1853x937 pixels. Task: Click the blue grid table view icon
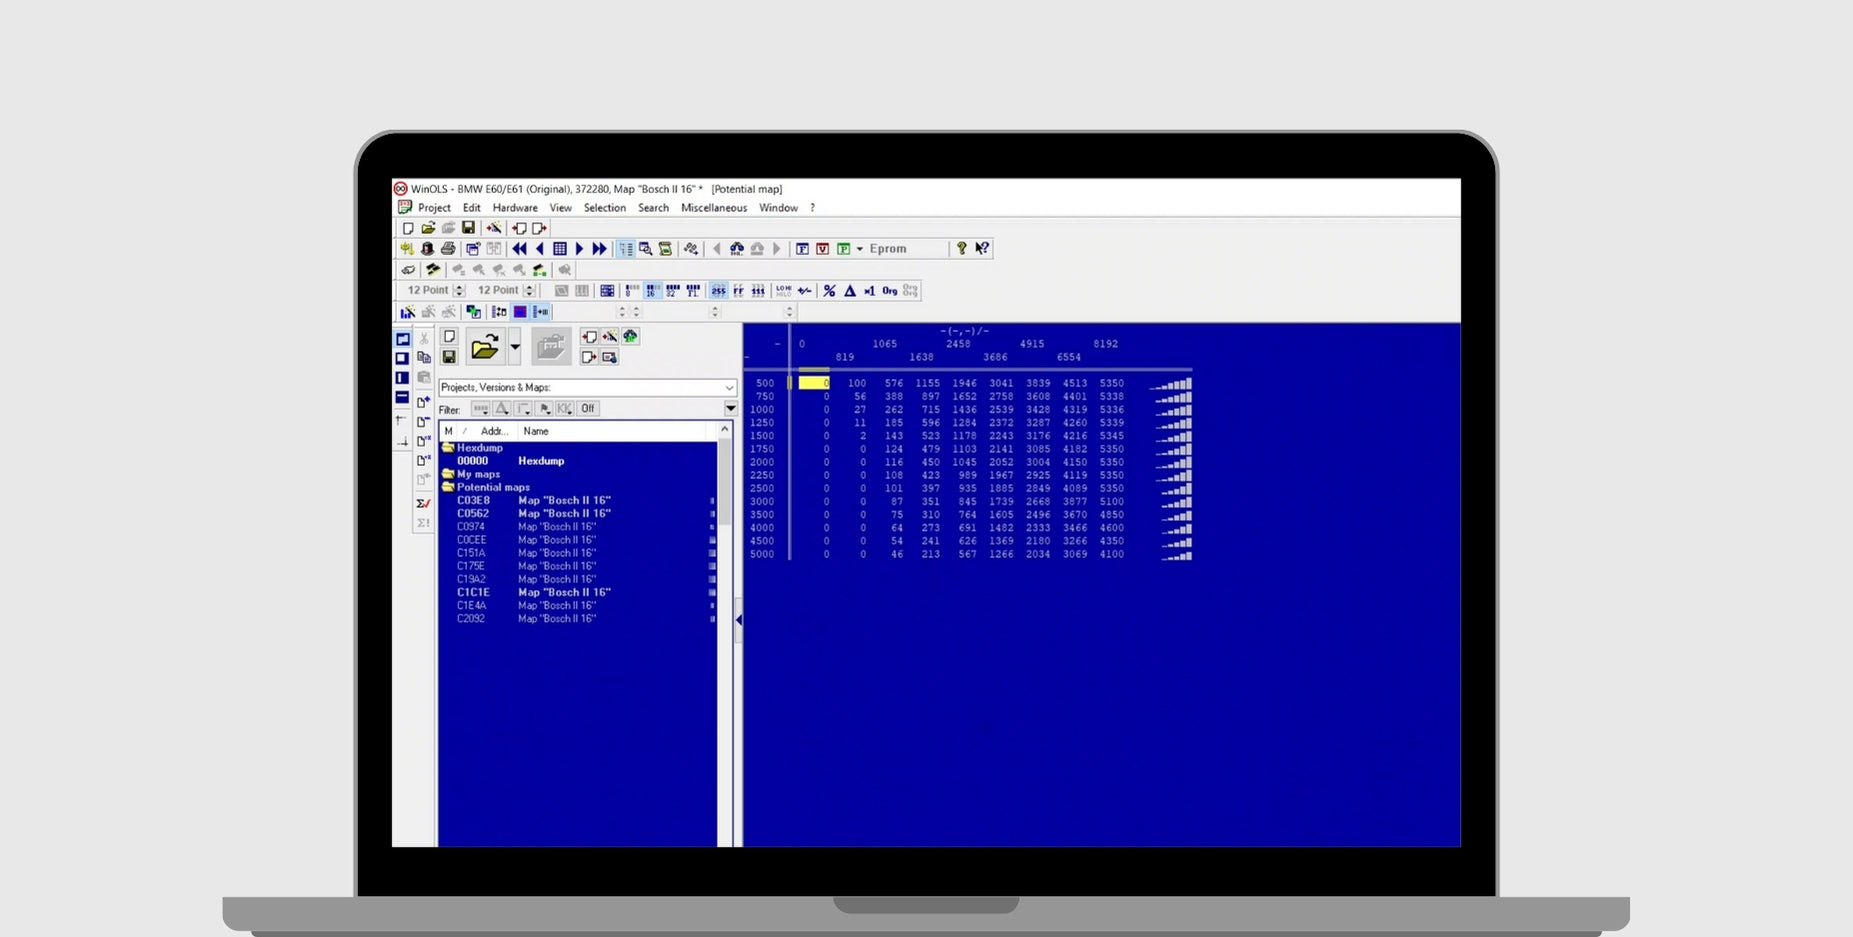click(x=560, y=249)
